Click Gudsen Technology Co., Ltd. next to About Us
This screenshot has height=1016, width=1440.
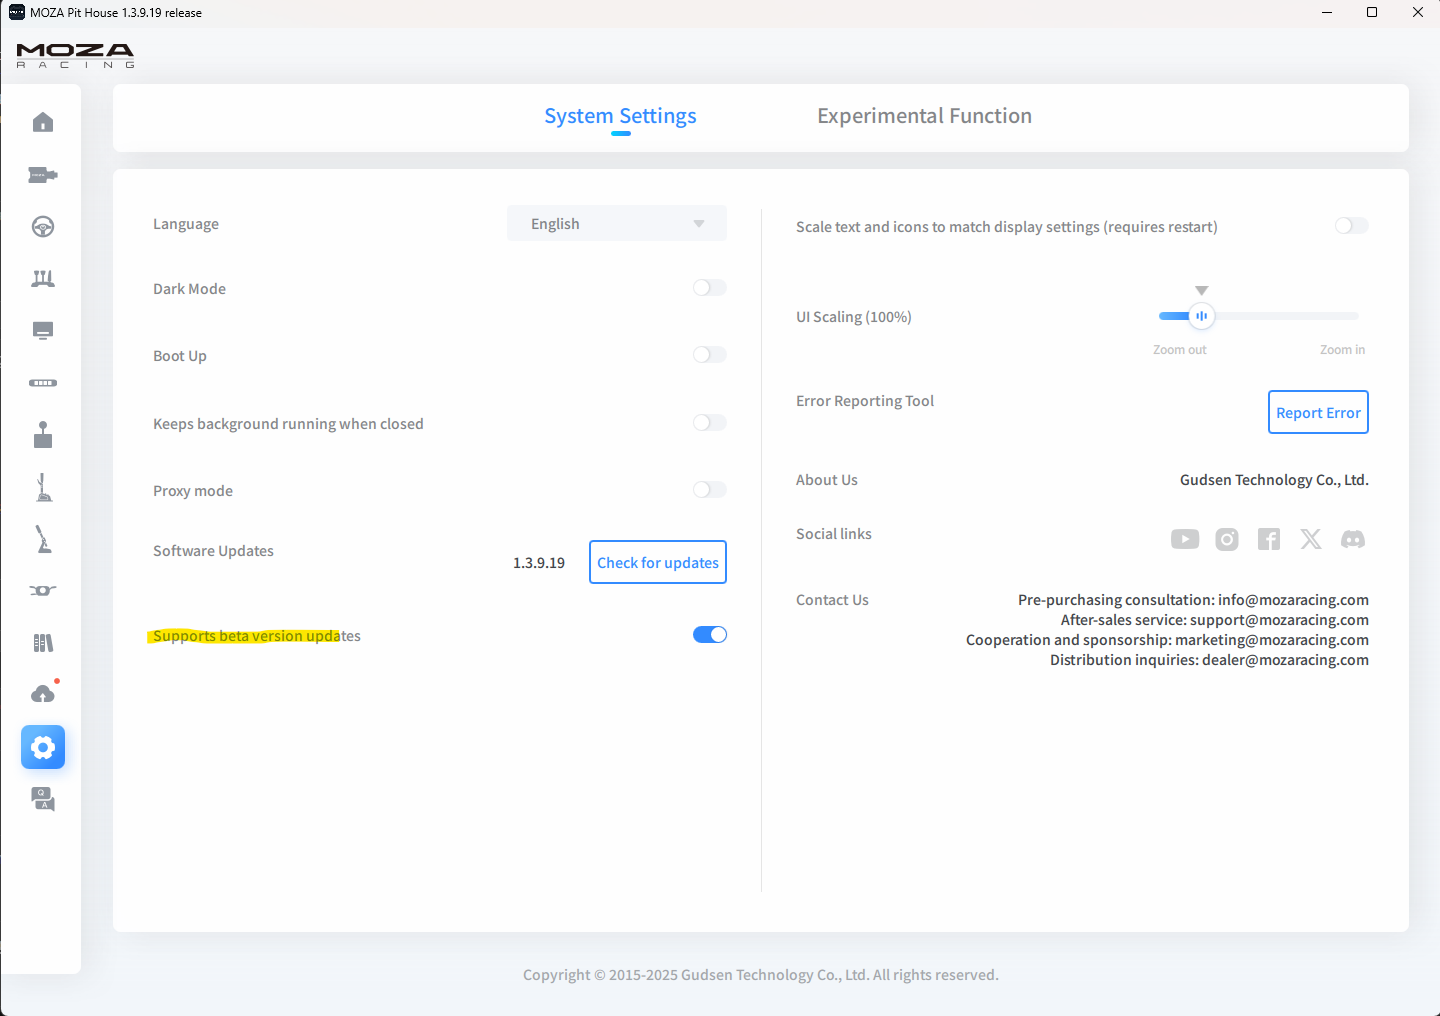pyautogui.click(x=1274, y=480)
